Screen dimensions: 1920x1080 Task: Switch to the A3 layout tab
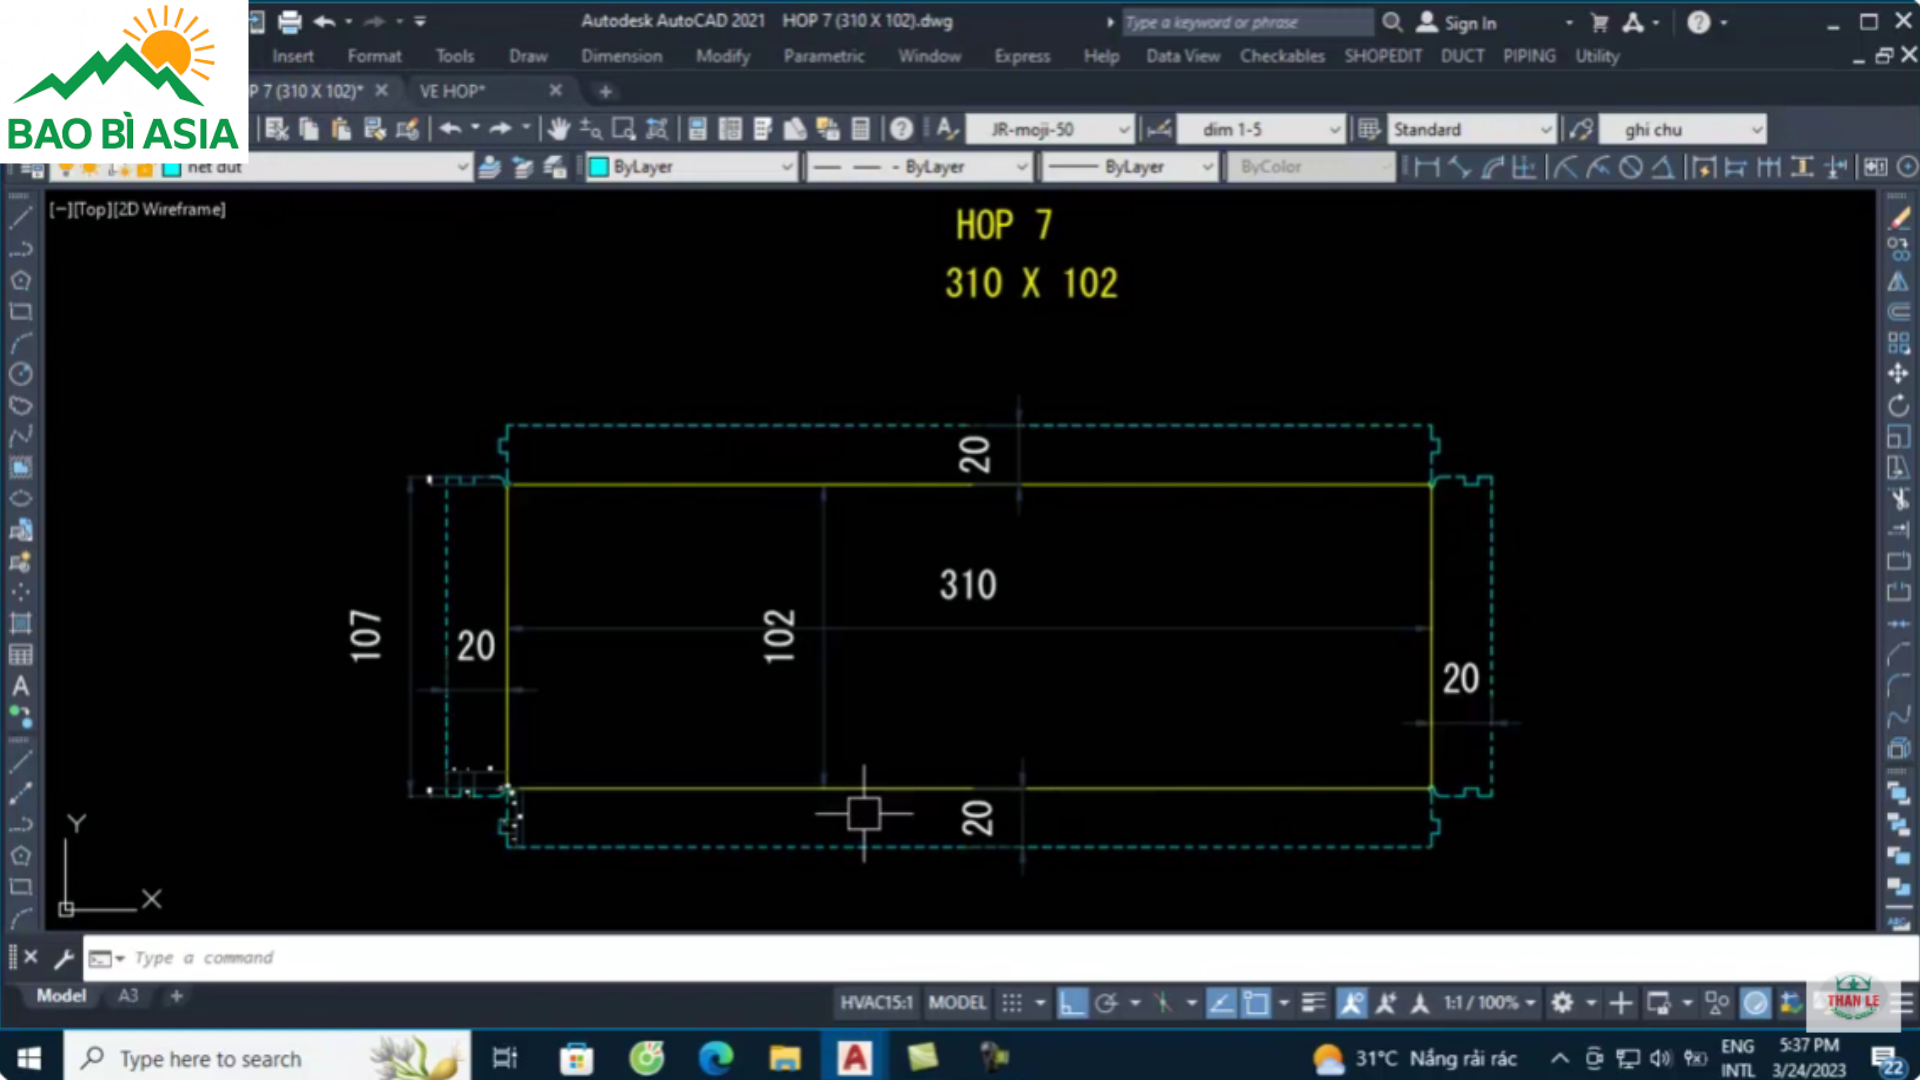[128, 996]
